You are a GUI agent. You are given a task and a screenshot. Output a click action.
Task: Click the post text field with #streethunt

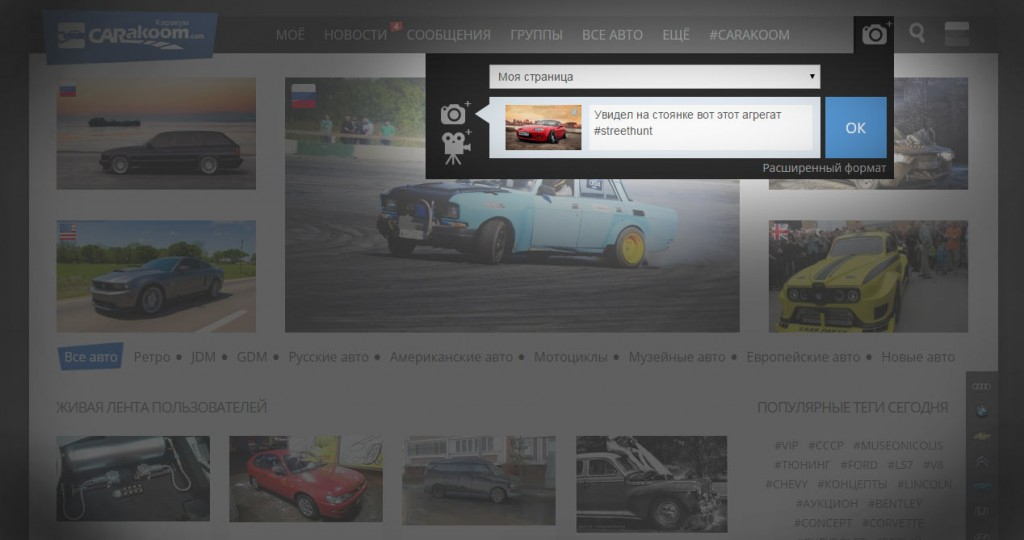[x=701, y=127]
